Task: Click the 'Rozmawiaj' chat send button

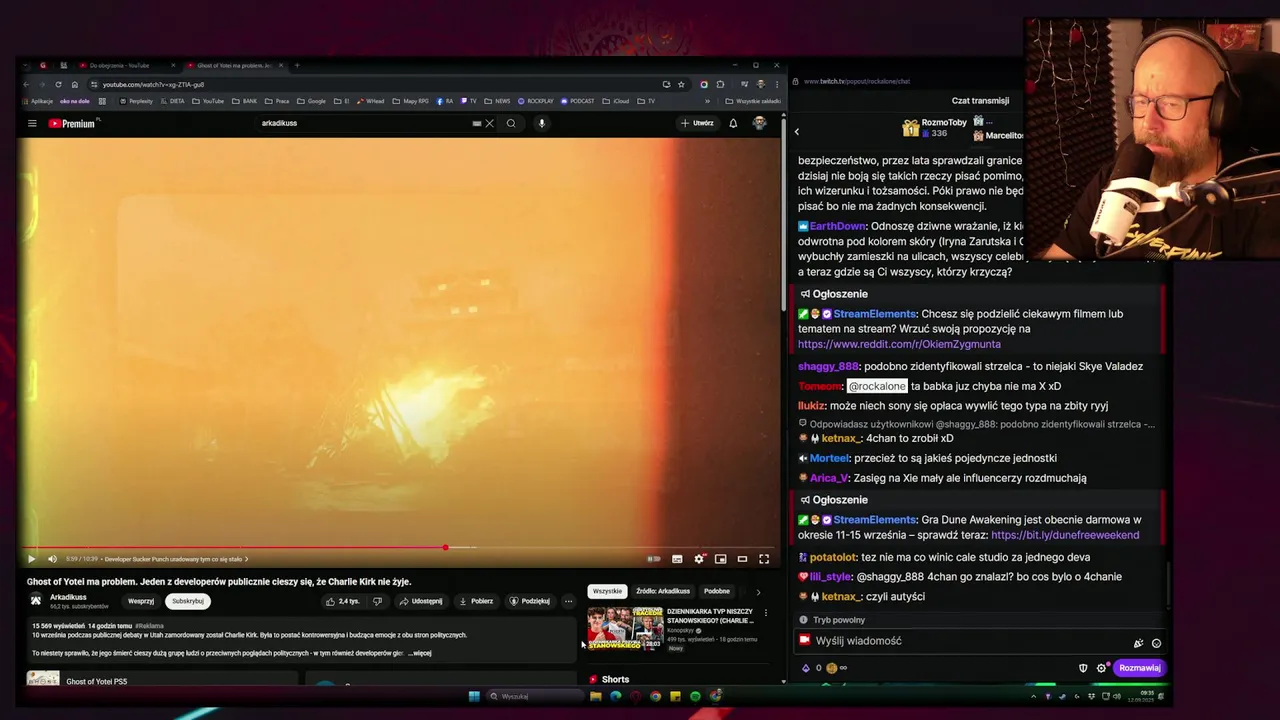Action: (1139, 668)
